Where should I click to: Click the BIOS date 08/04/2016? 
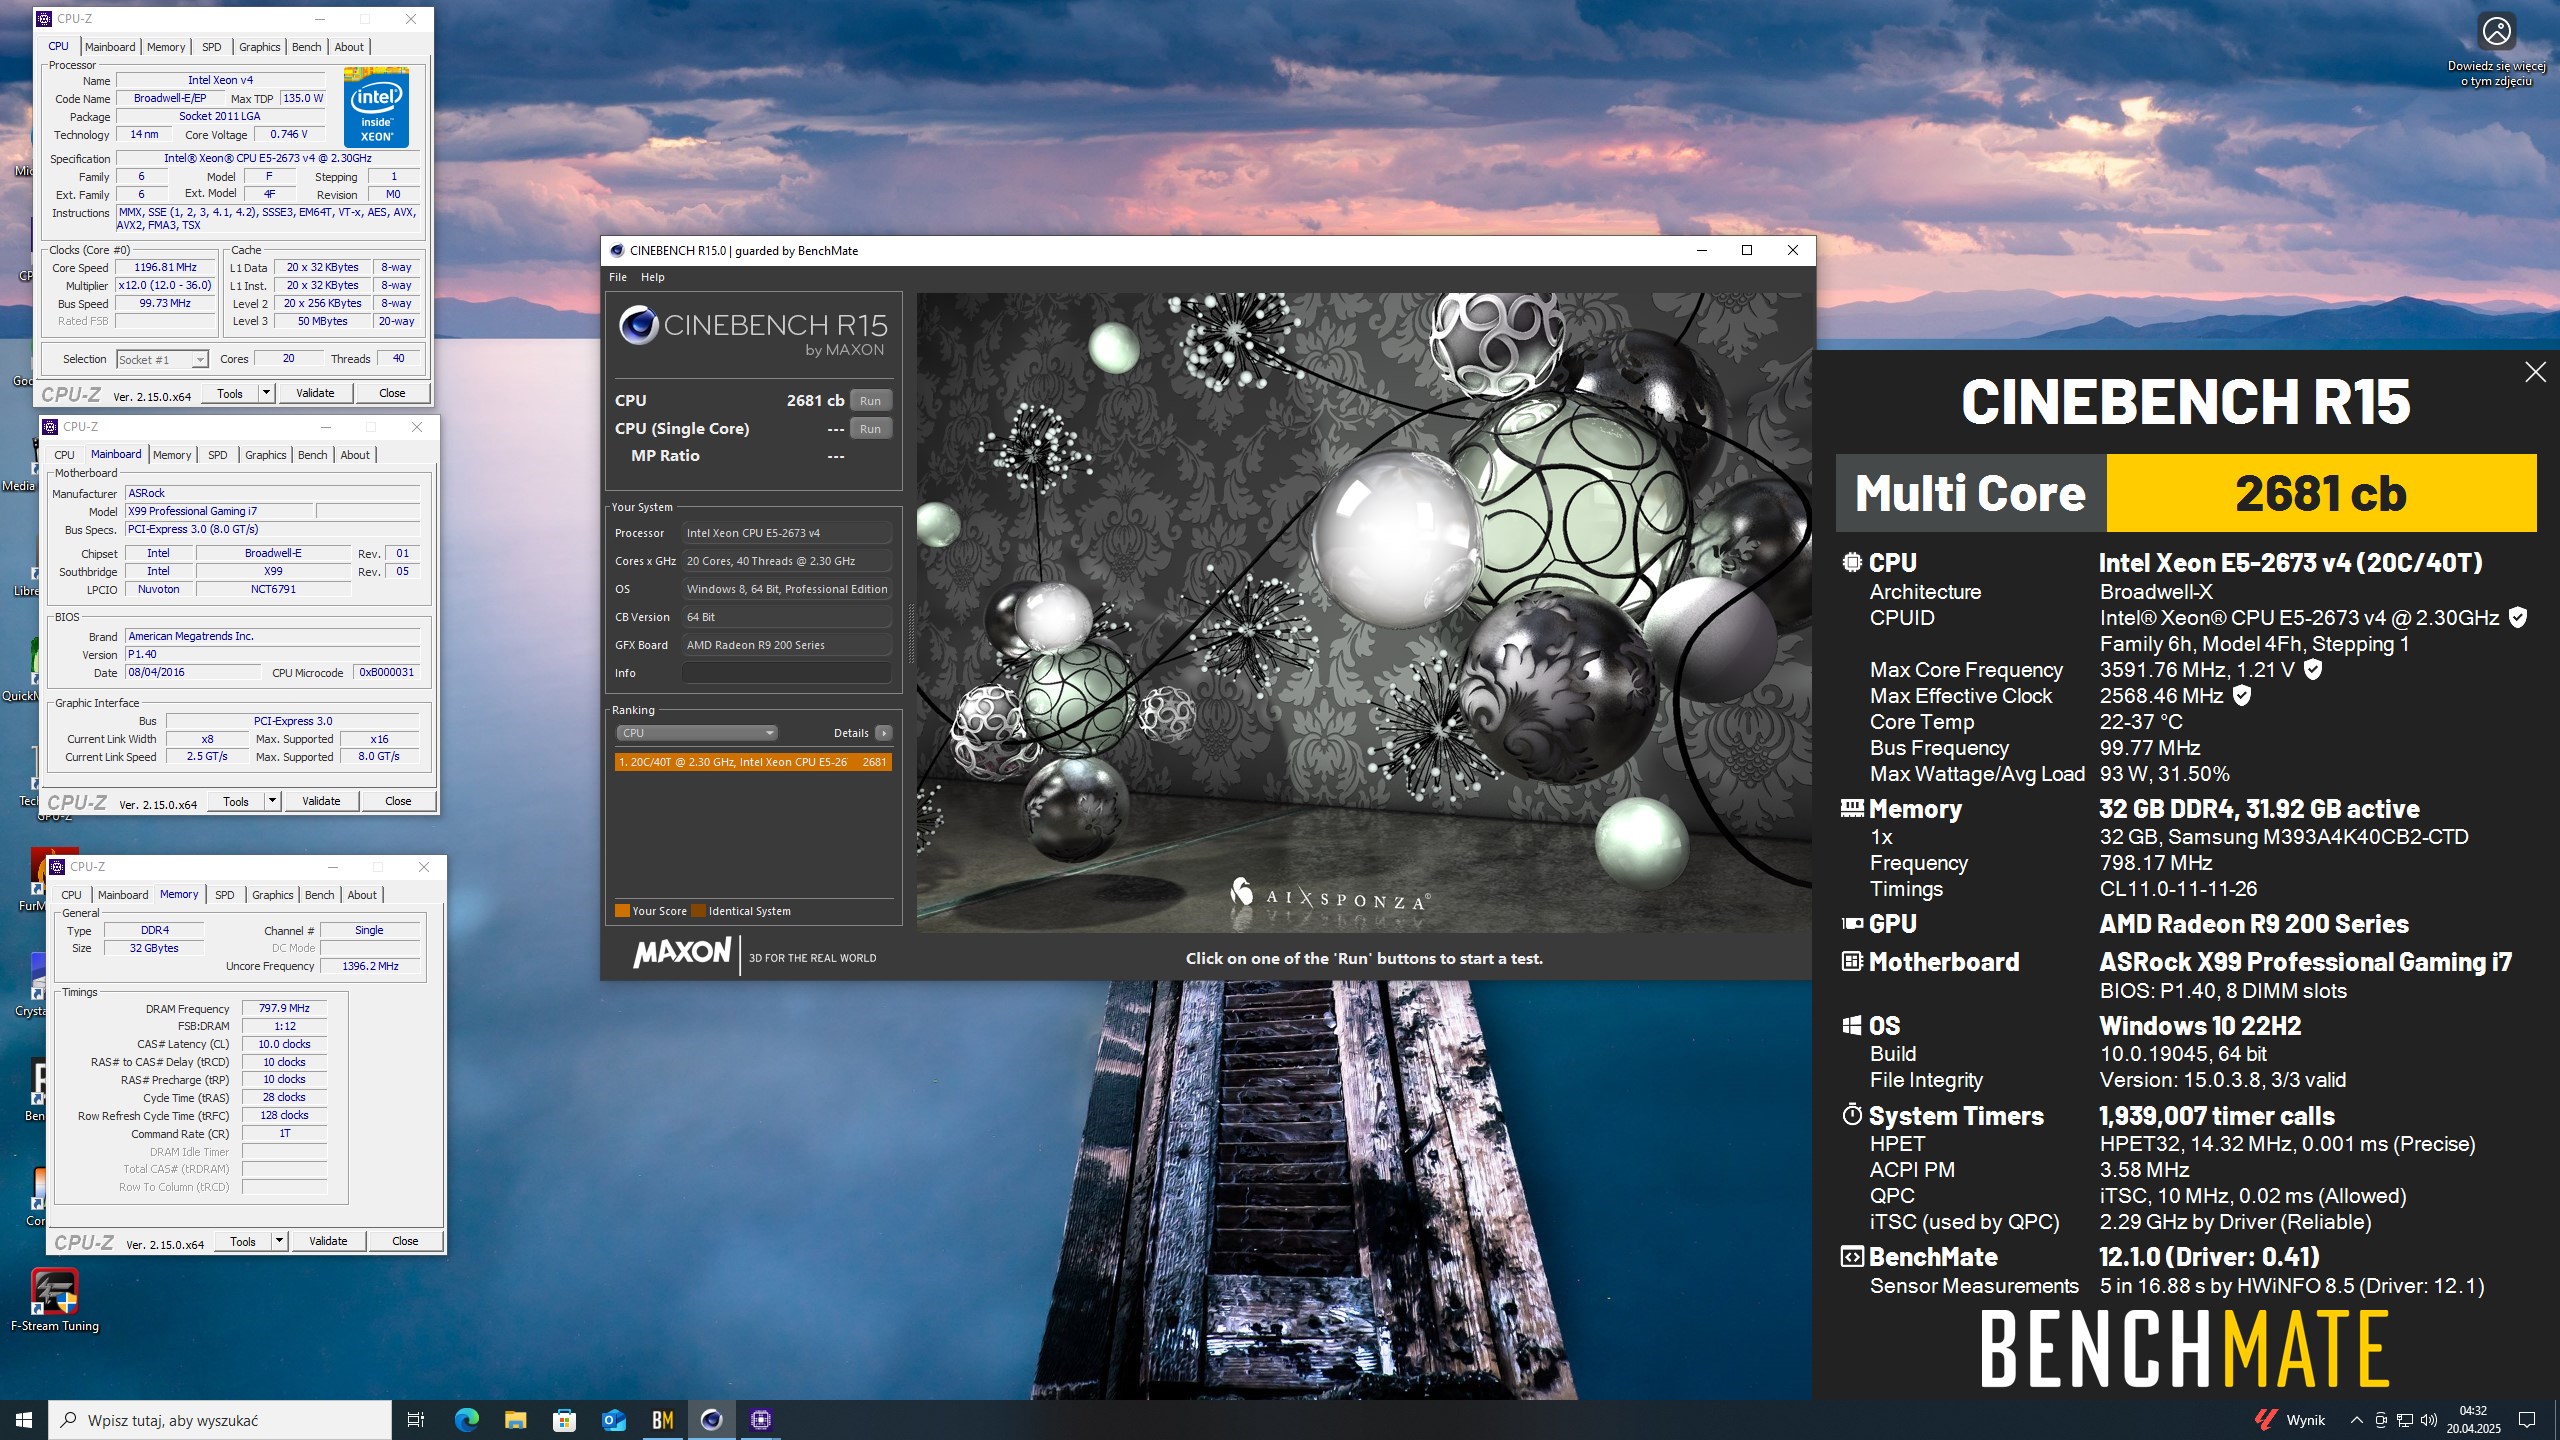pyautogui.click(x=192, y=672)
